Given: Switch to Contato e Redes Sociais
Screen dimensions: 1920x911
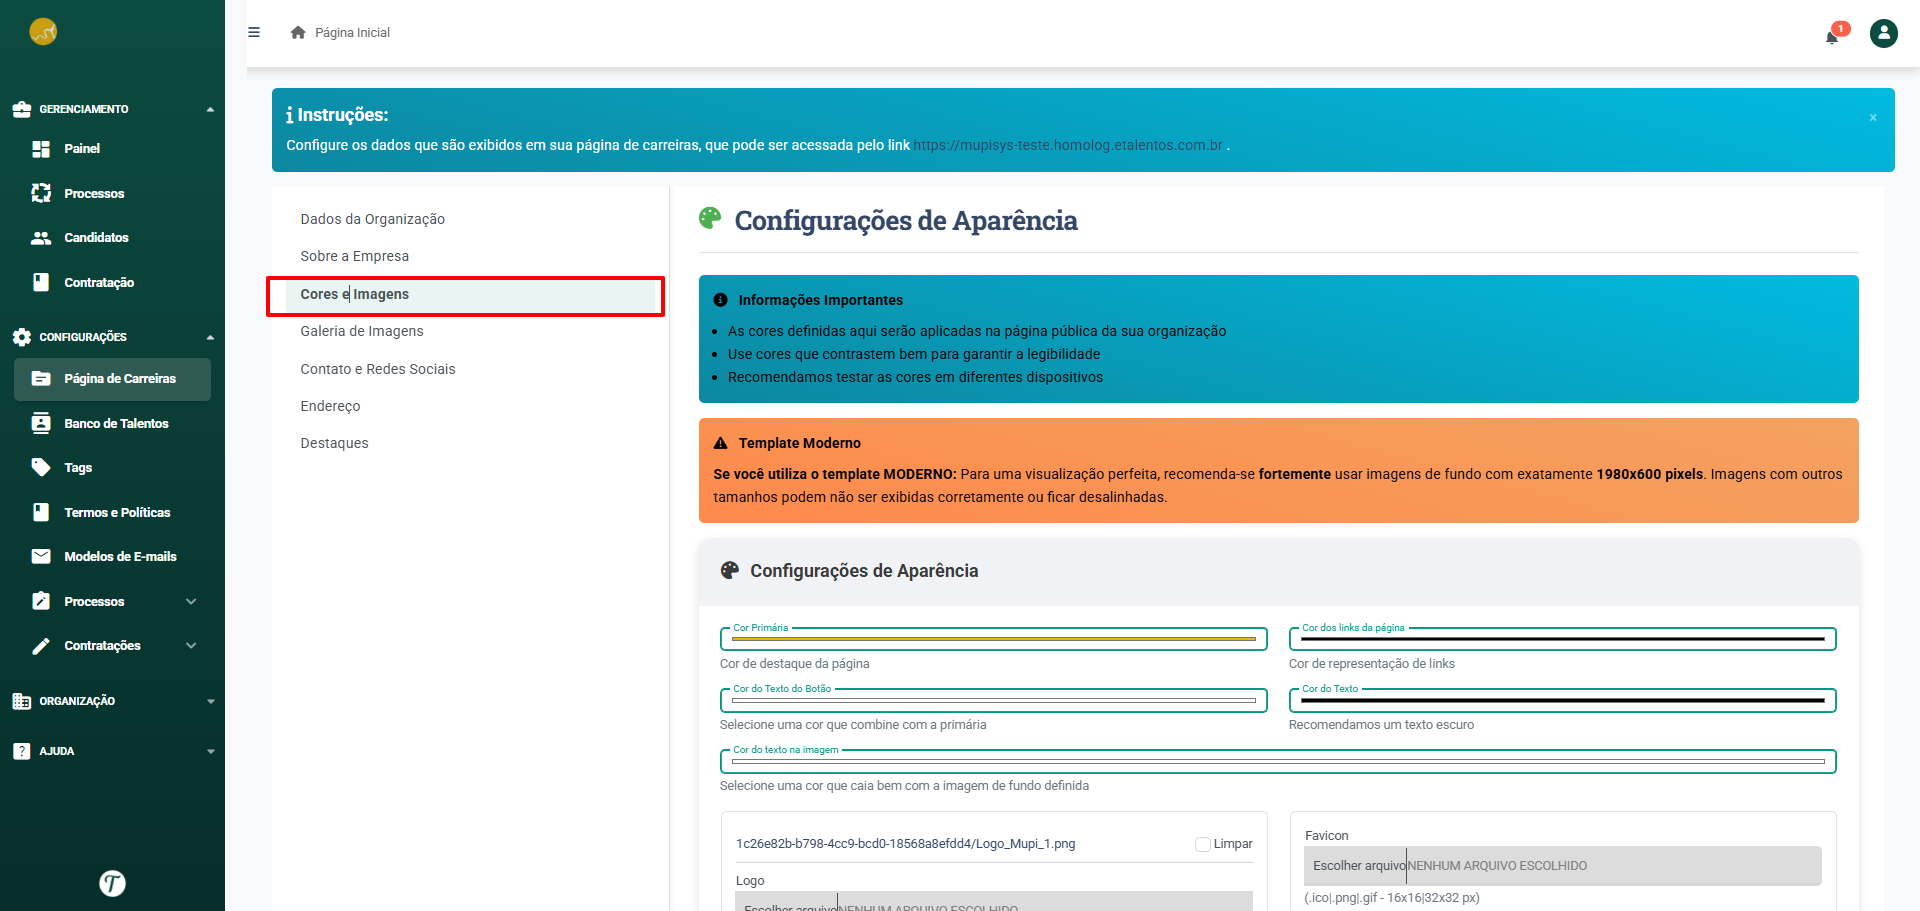Looking at the screenshot, I should tap(378, 370).
